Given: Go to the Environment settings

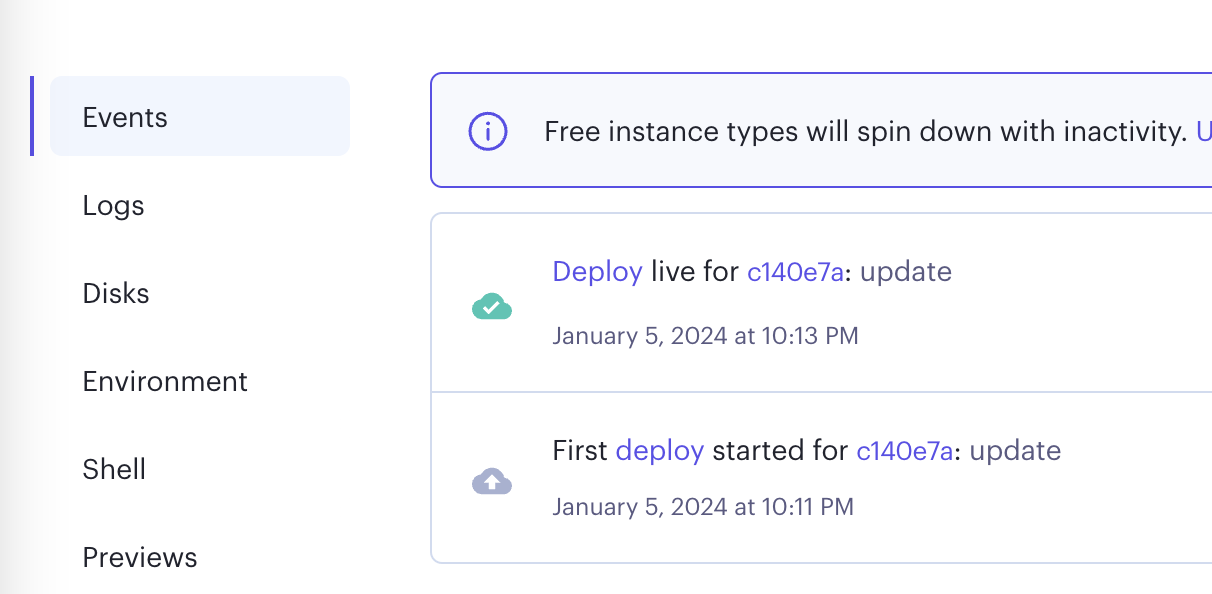Looking at the screenshot, I should (165, 382).
